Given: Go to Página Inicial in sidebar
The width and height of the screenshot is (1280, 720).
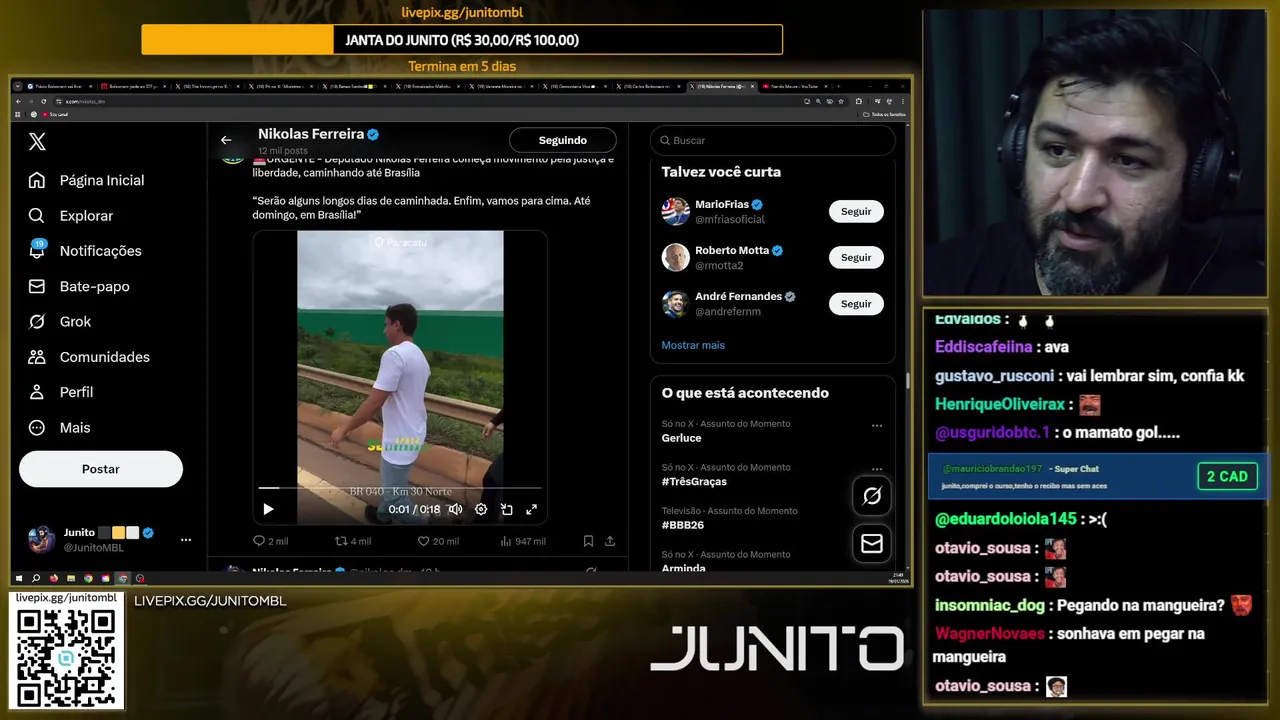Looking at the screenshot, I should click(x=87, y=180).
